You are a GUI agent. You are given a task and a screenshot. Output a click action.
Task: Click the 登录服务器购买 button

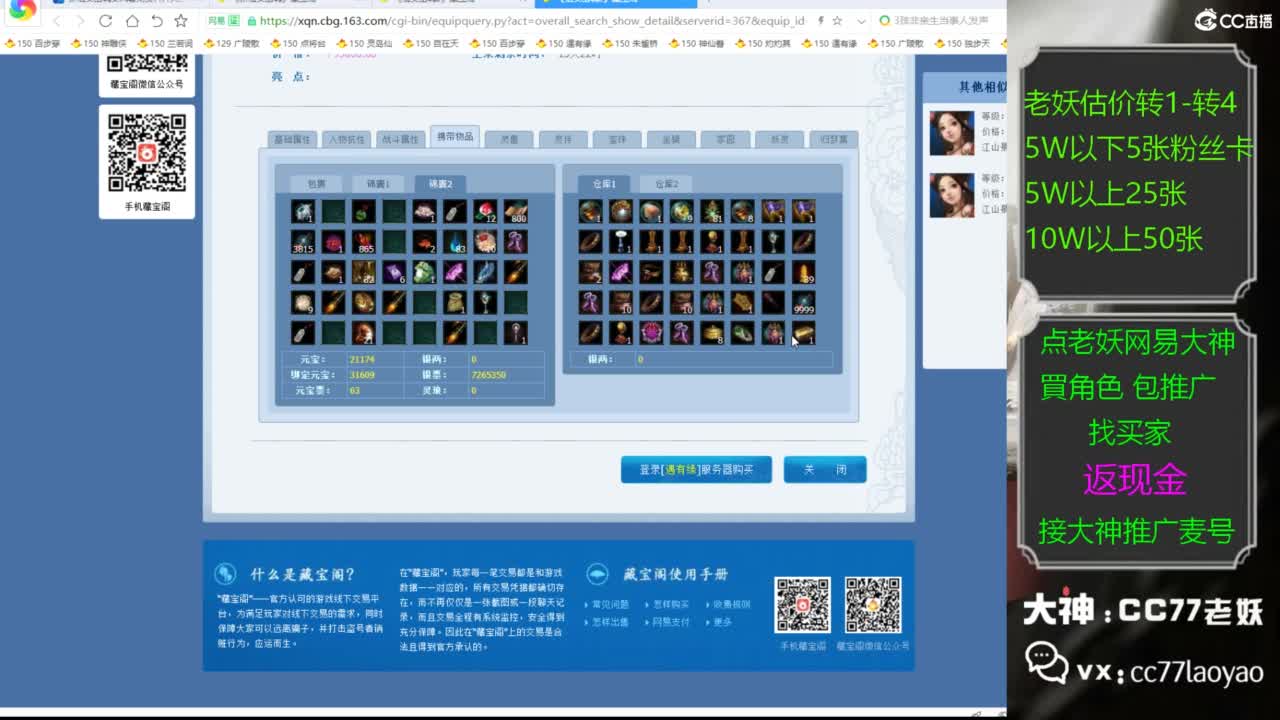696,469
